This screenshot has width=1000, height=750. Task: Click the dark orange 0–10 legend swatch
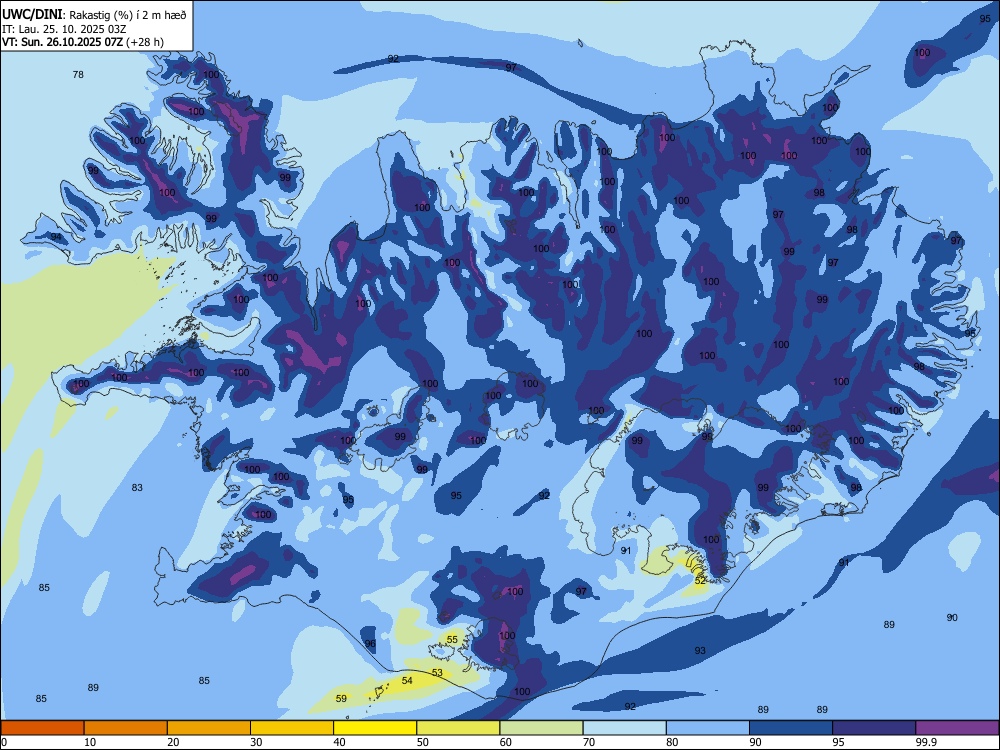42,728
